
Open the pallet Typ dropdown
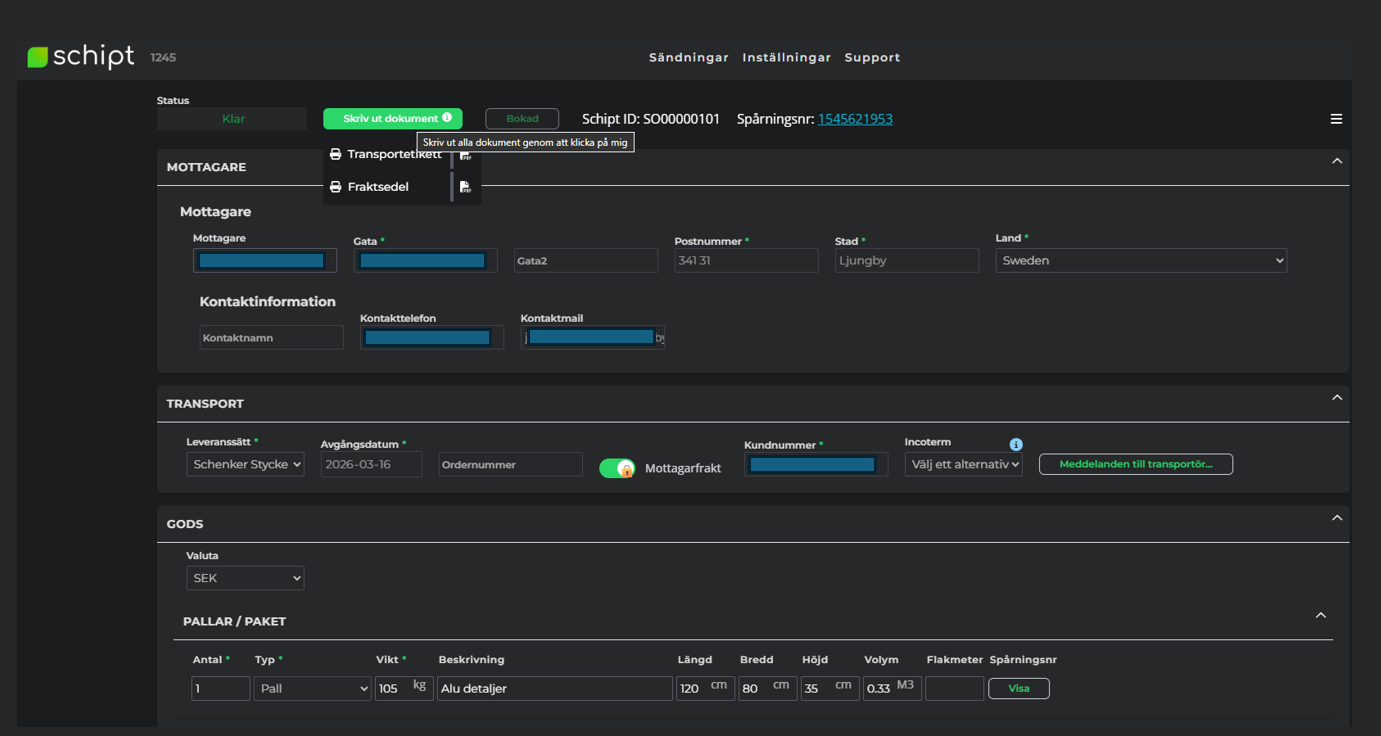point(312,688)
